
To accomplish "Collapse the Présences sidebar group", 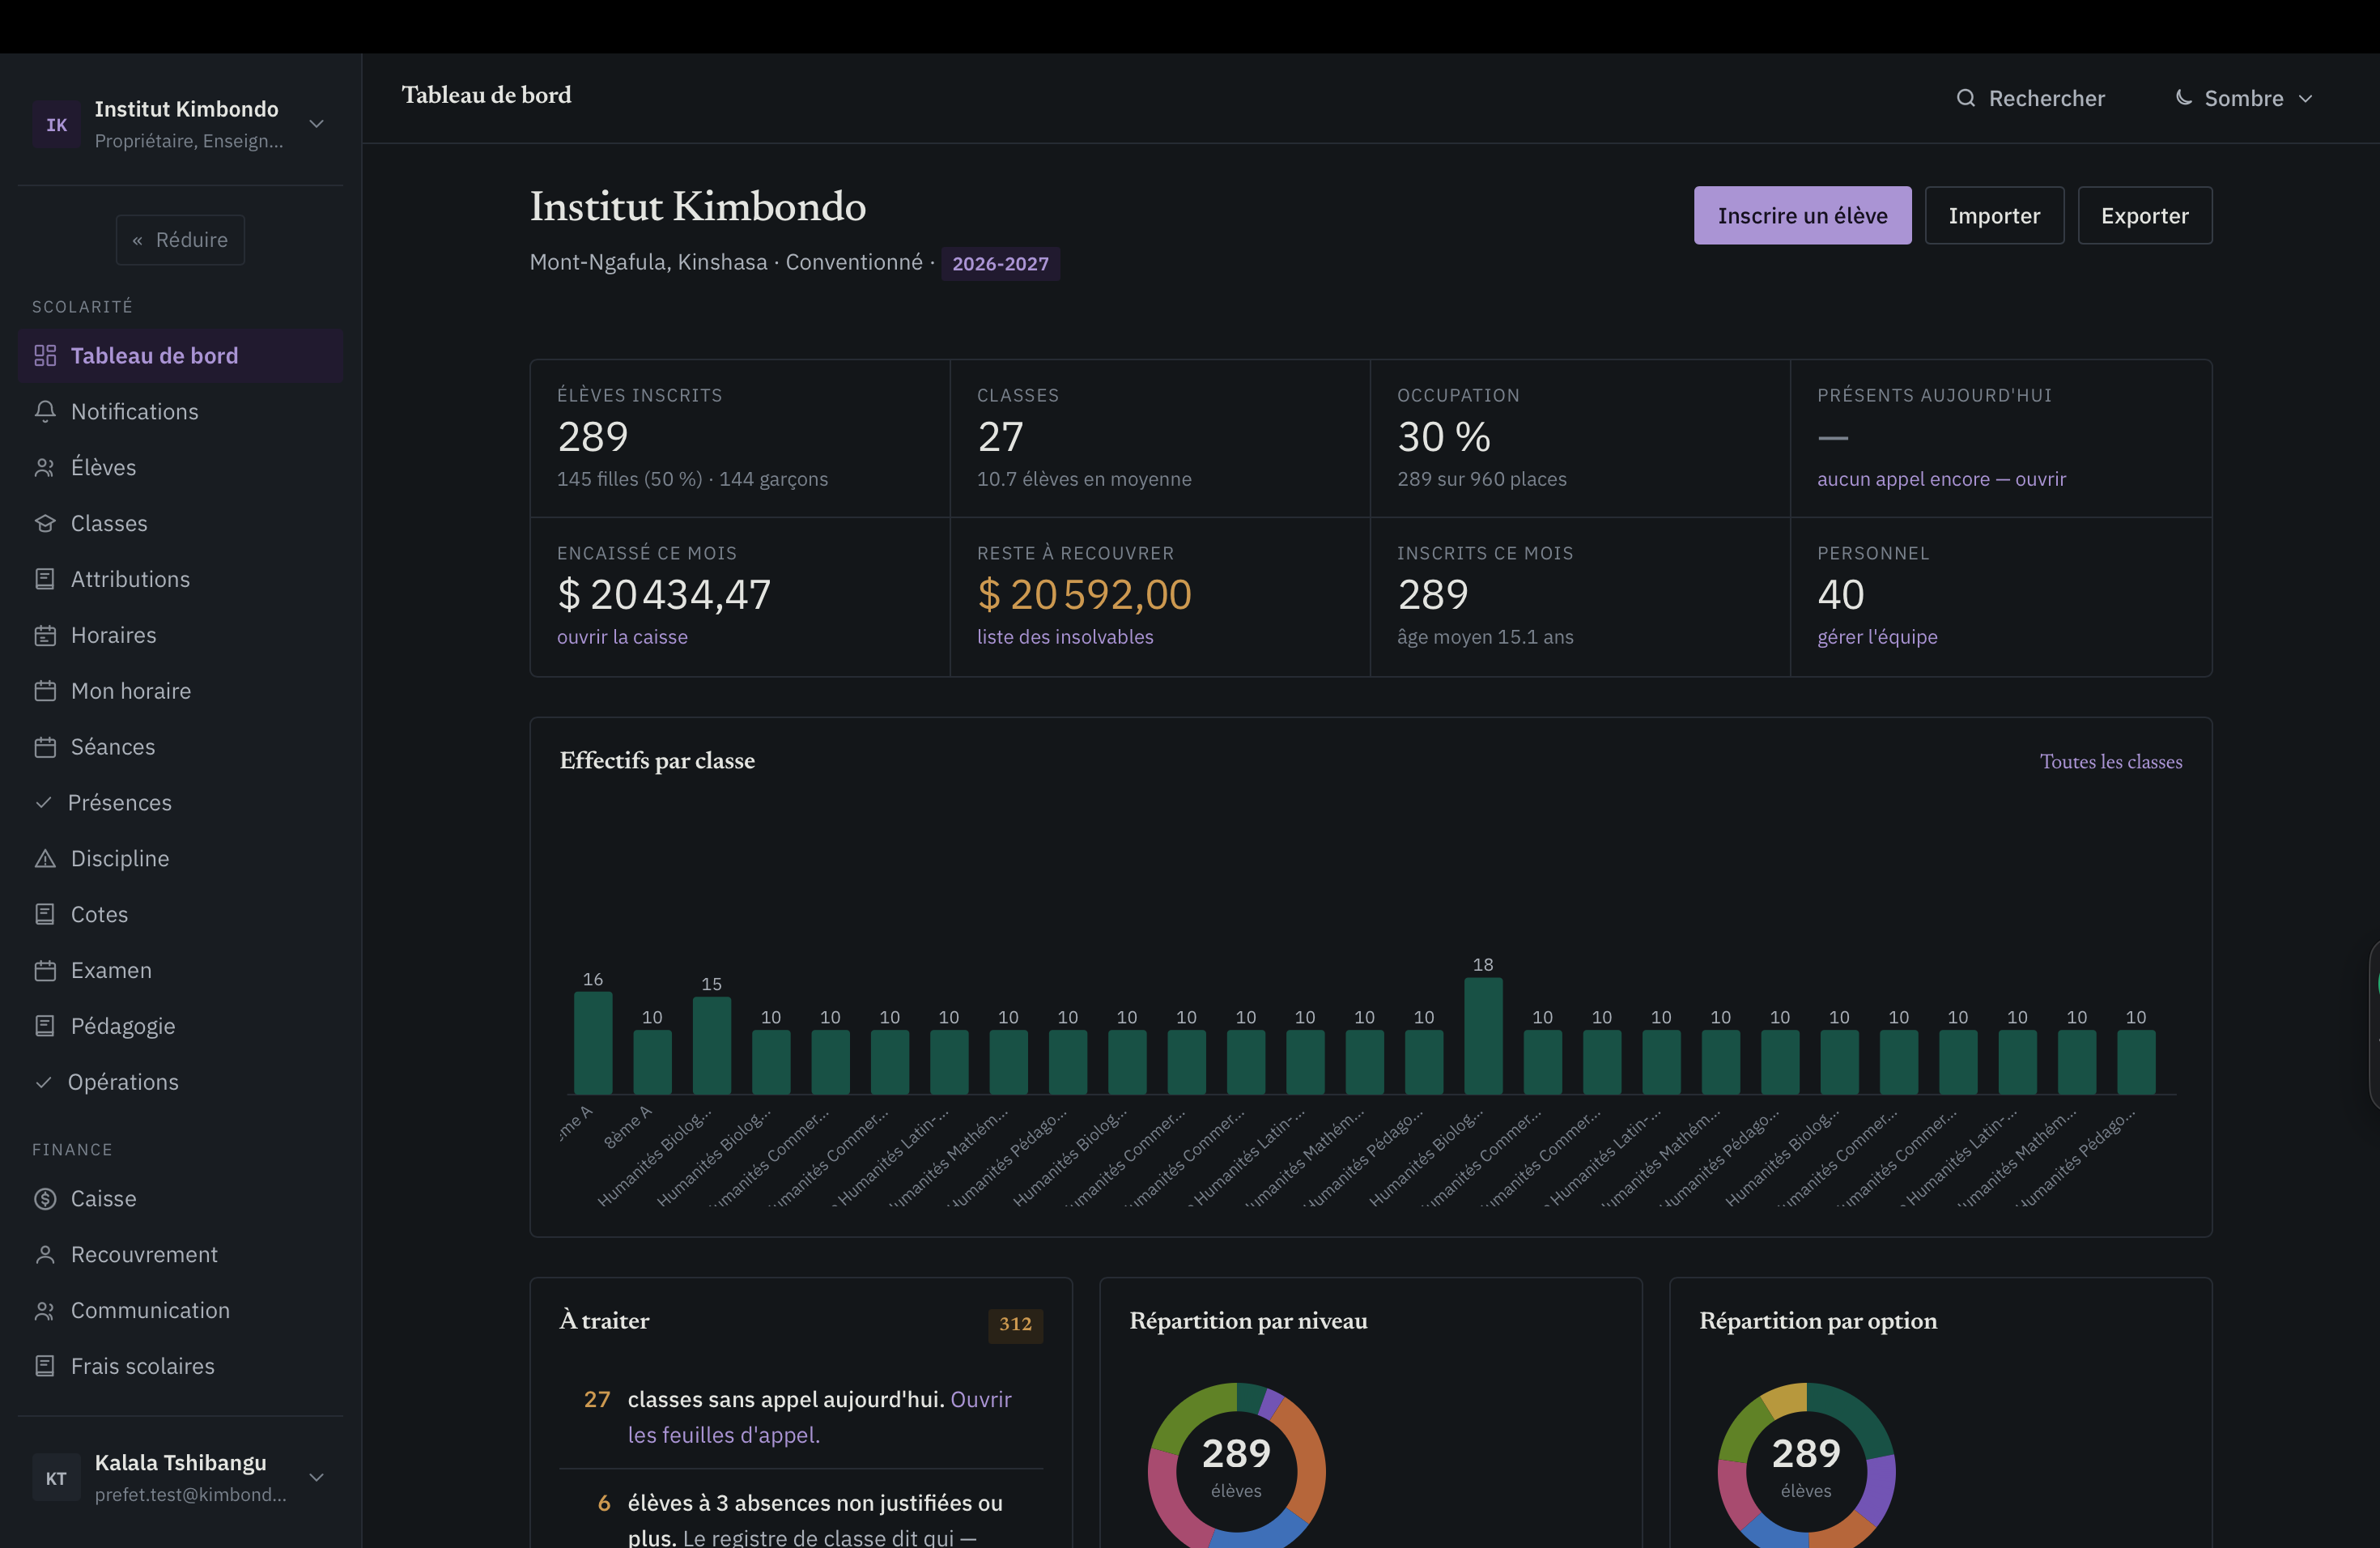I will coord(180,803).
